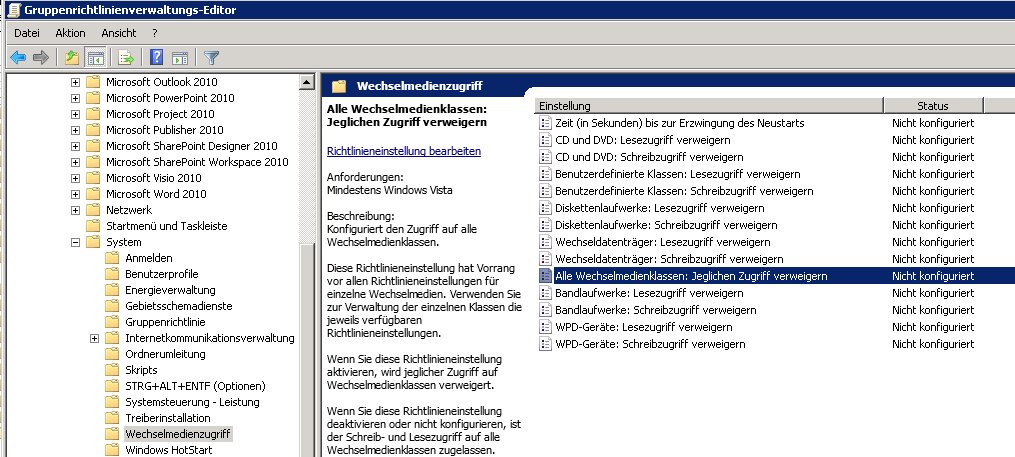Toggle the console tree pane icon
1015x457 pixels.
pyautogui.click(x=96, y=57)
